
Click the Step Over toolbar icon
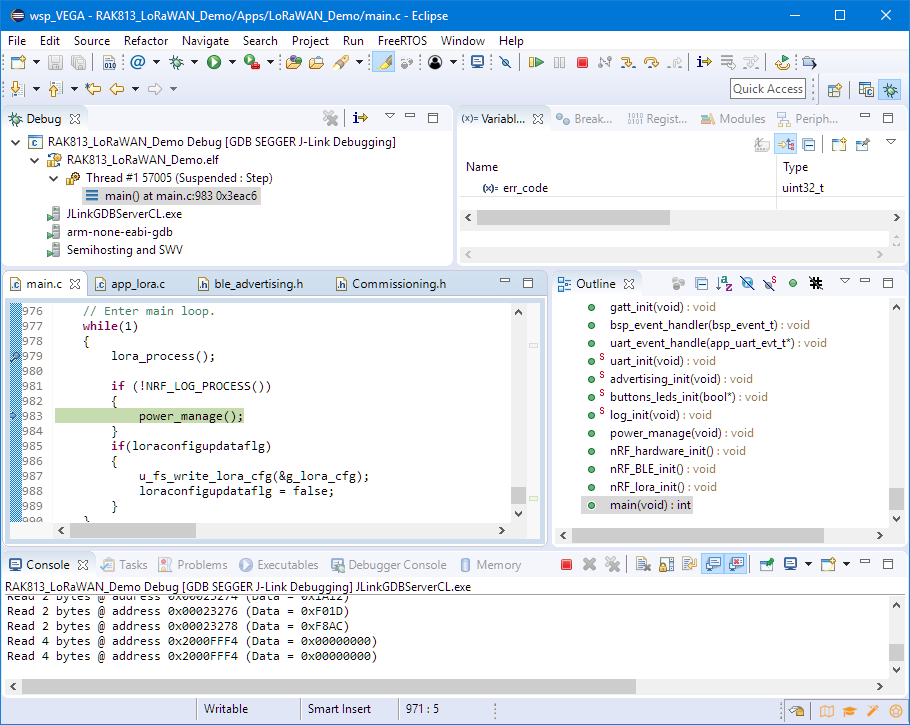(651, 62)
